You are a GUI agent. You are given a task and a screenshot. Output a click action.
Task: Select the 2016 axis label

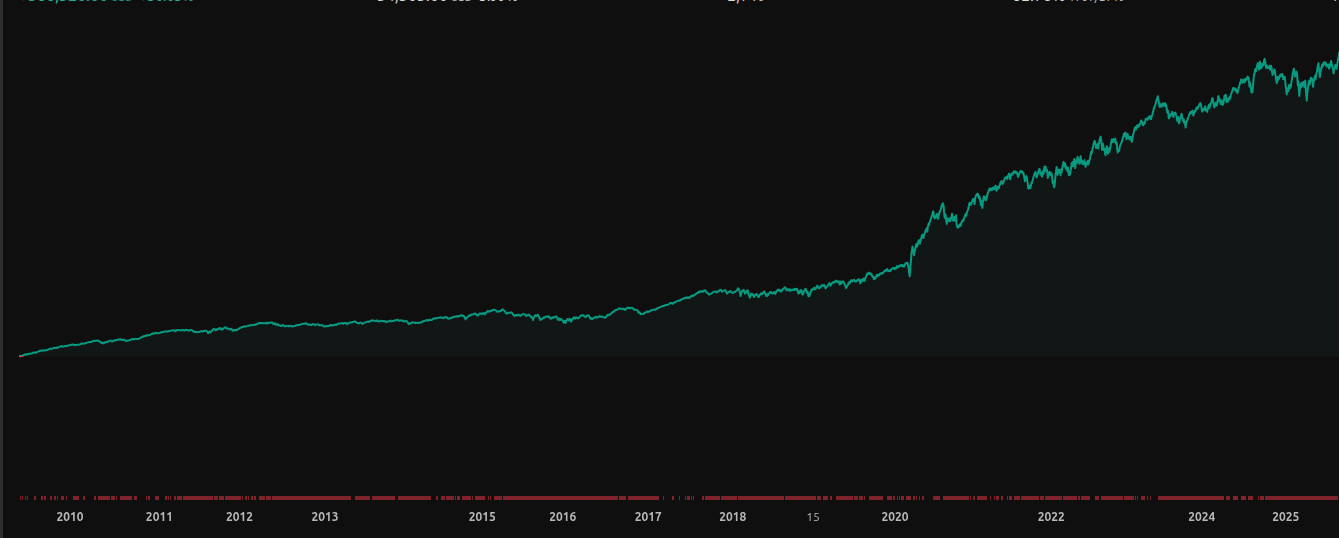563,517
